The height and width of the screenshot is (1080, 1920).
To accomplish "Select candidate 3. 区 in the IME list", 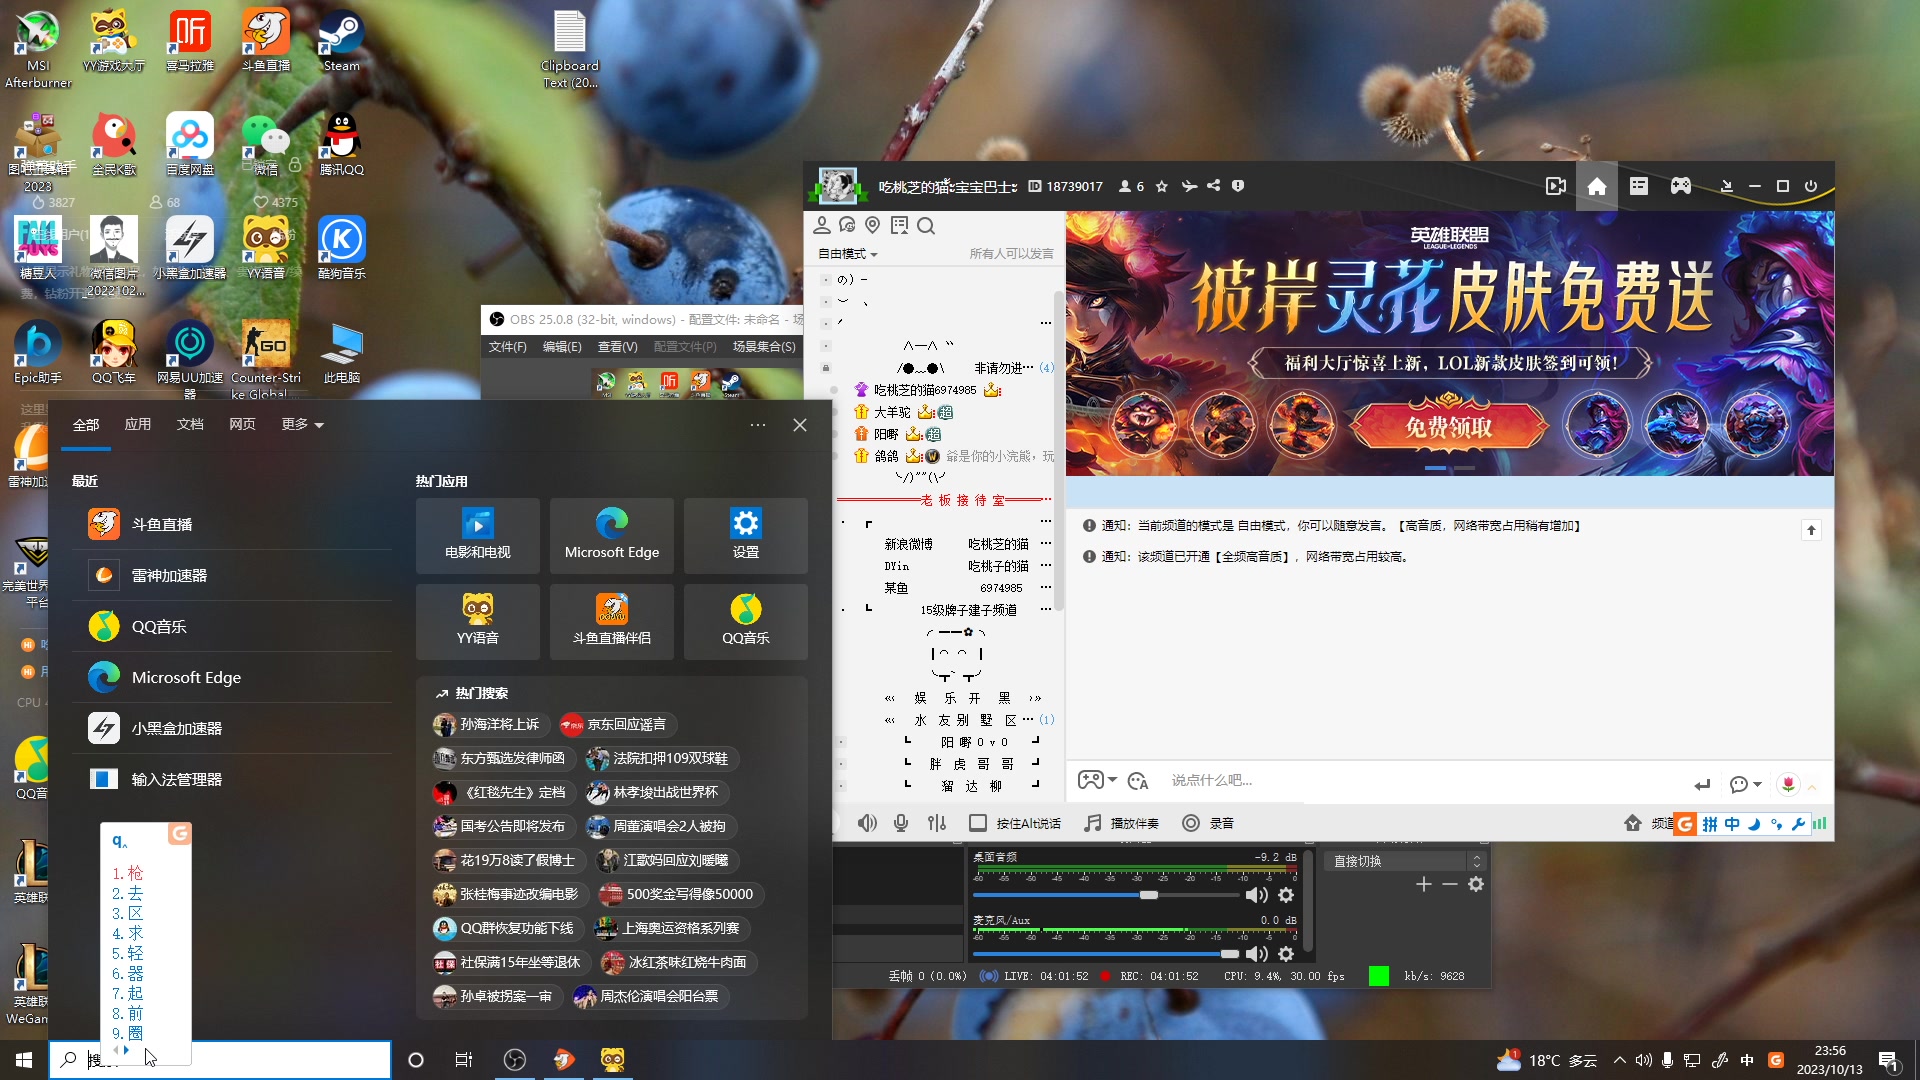I will coord(128,913).
